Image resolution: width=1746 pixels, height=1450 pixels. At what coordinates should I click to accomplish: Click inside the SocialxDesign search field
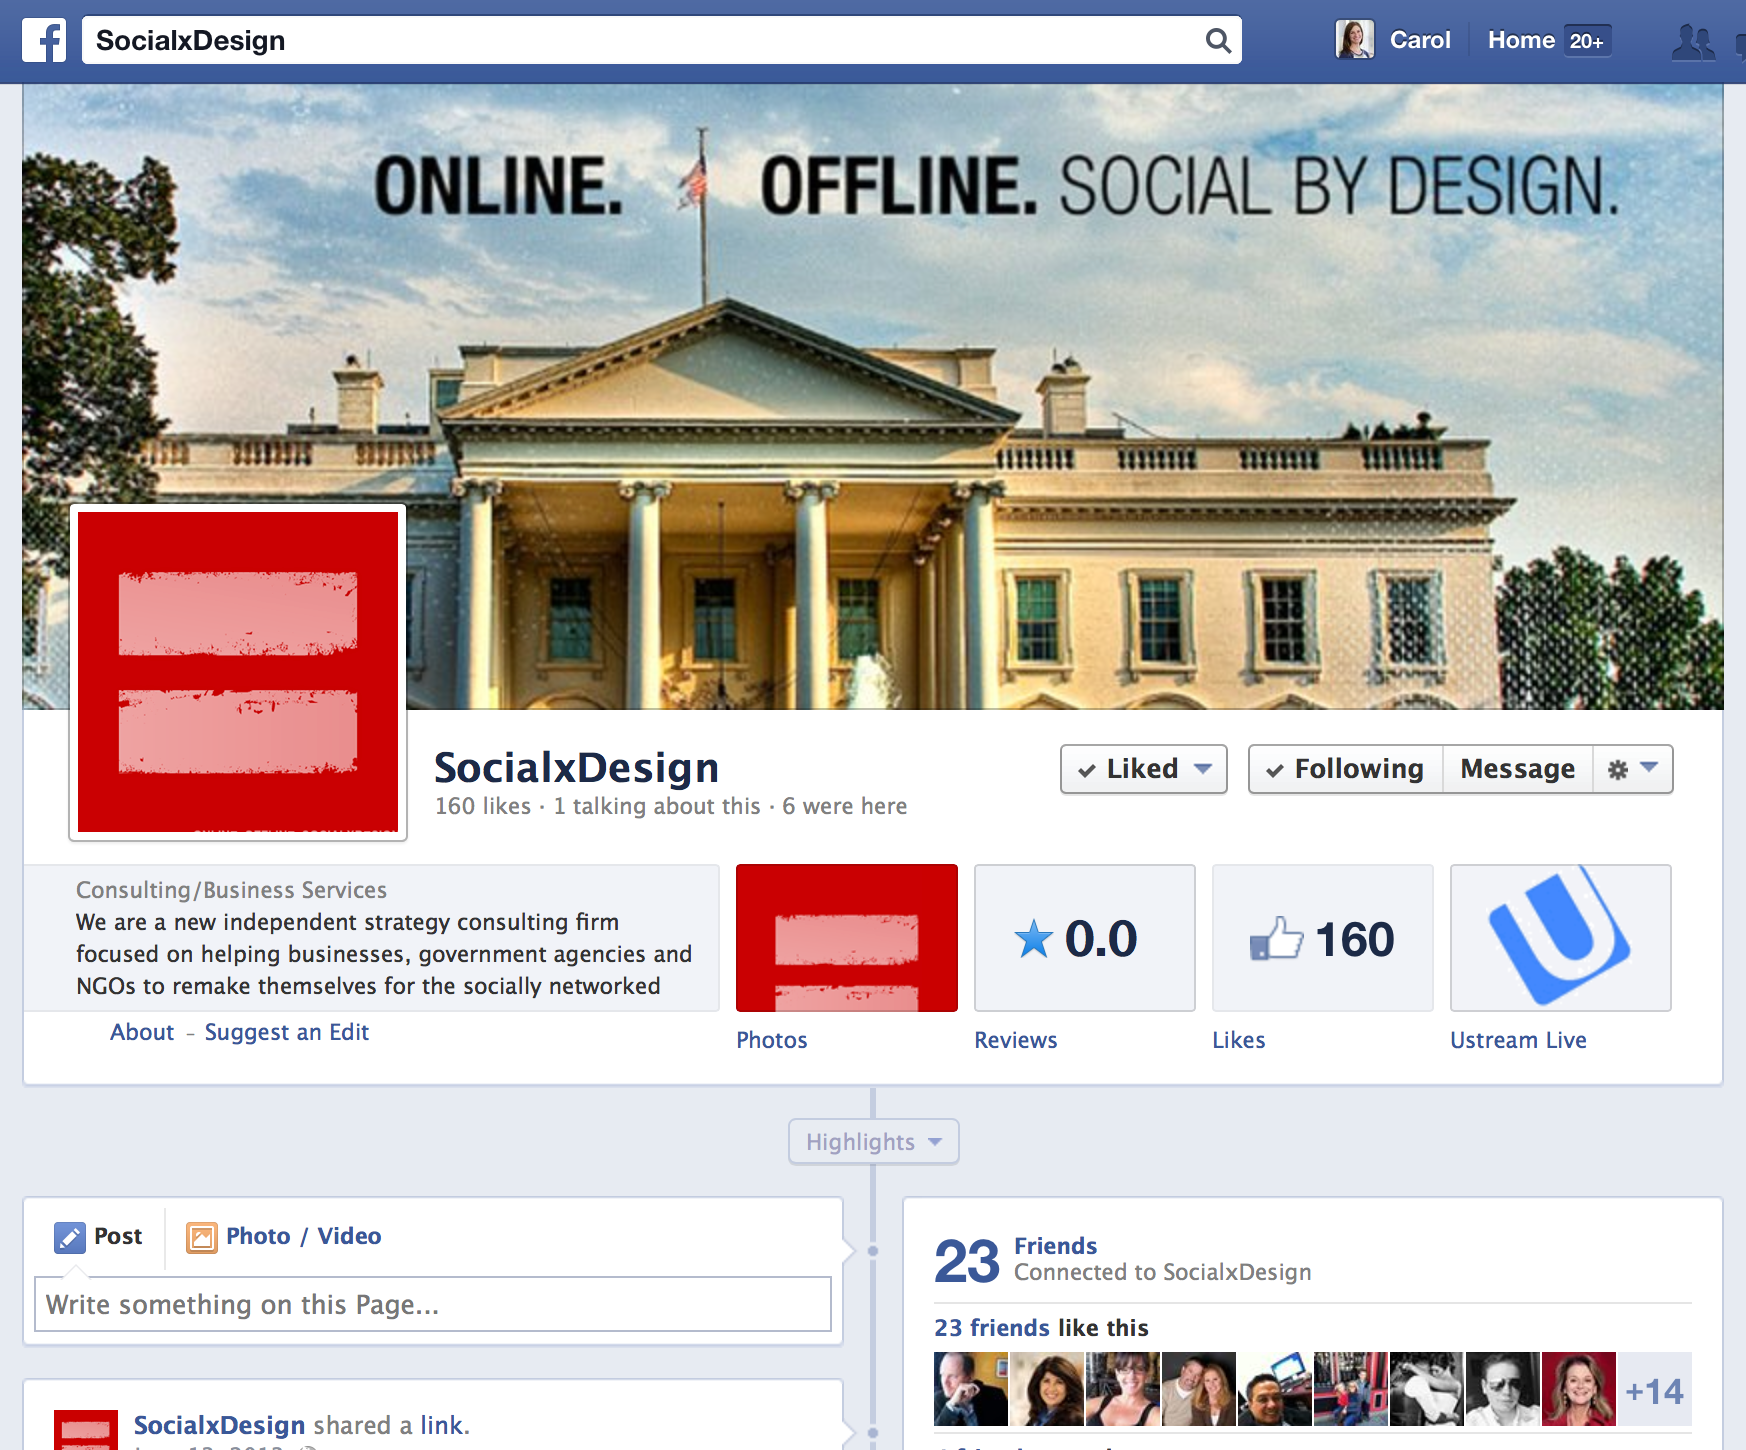pyautogui.click(x=662, y=40)
